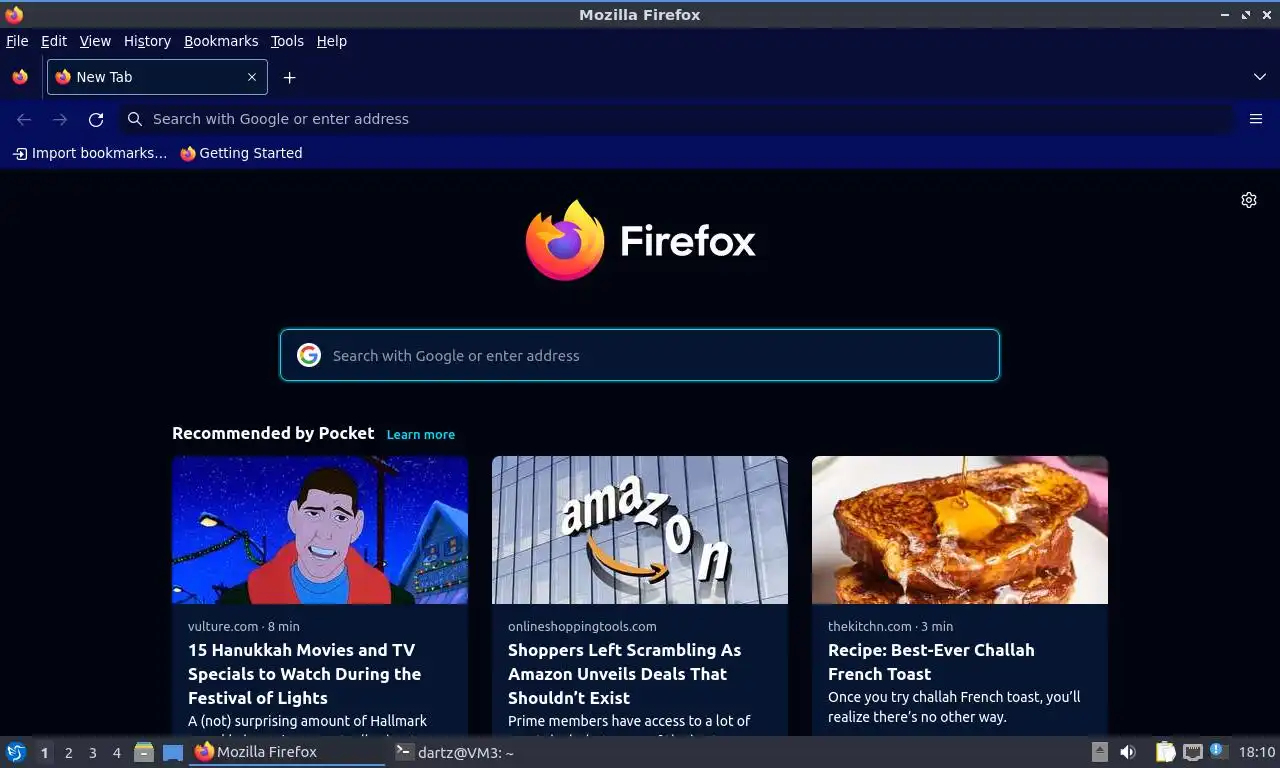This screenshot has width=1280, height=768.
Task: Open the Bookmarks menu
Action: (x=221, y=41)
